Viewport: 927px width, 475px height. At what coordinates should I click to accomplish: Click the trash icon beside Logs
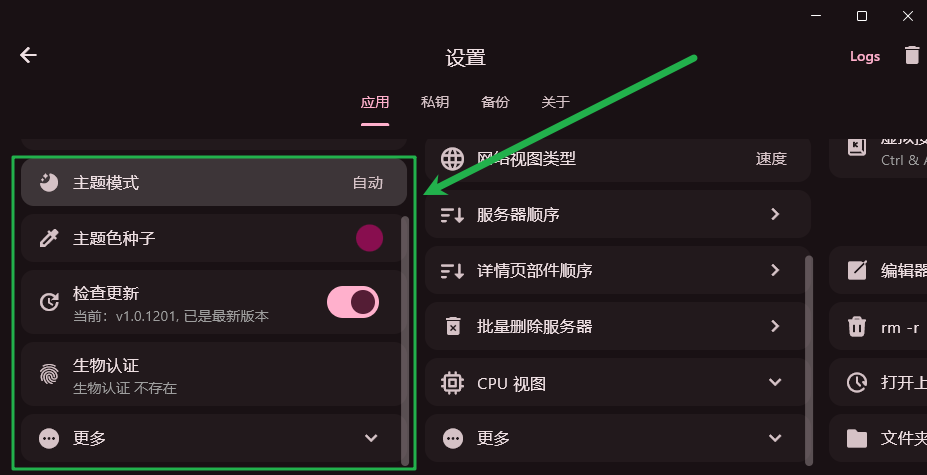click(912, 56)
